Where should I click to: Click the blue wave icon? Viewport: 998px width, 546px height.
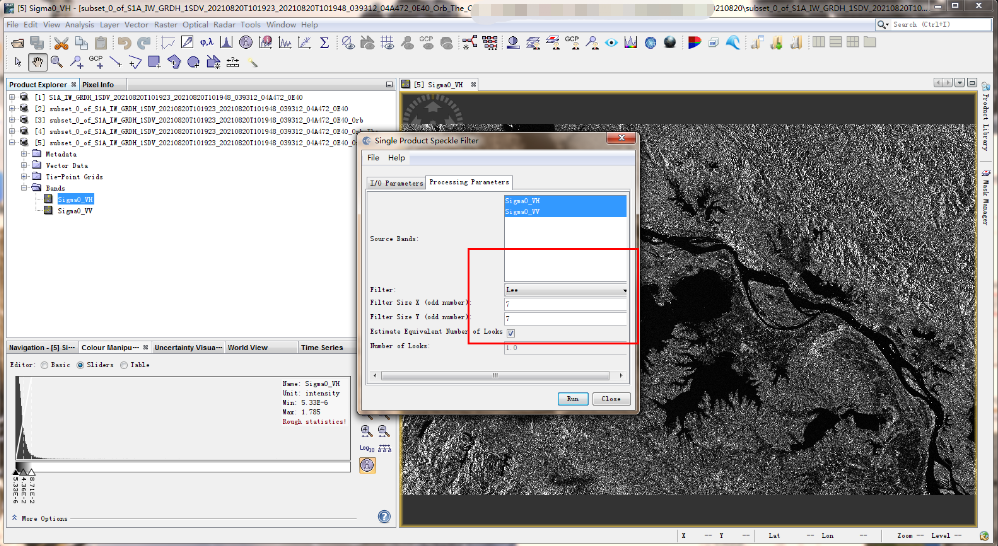(x=733, y=43)
